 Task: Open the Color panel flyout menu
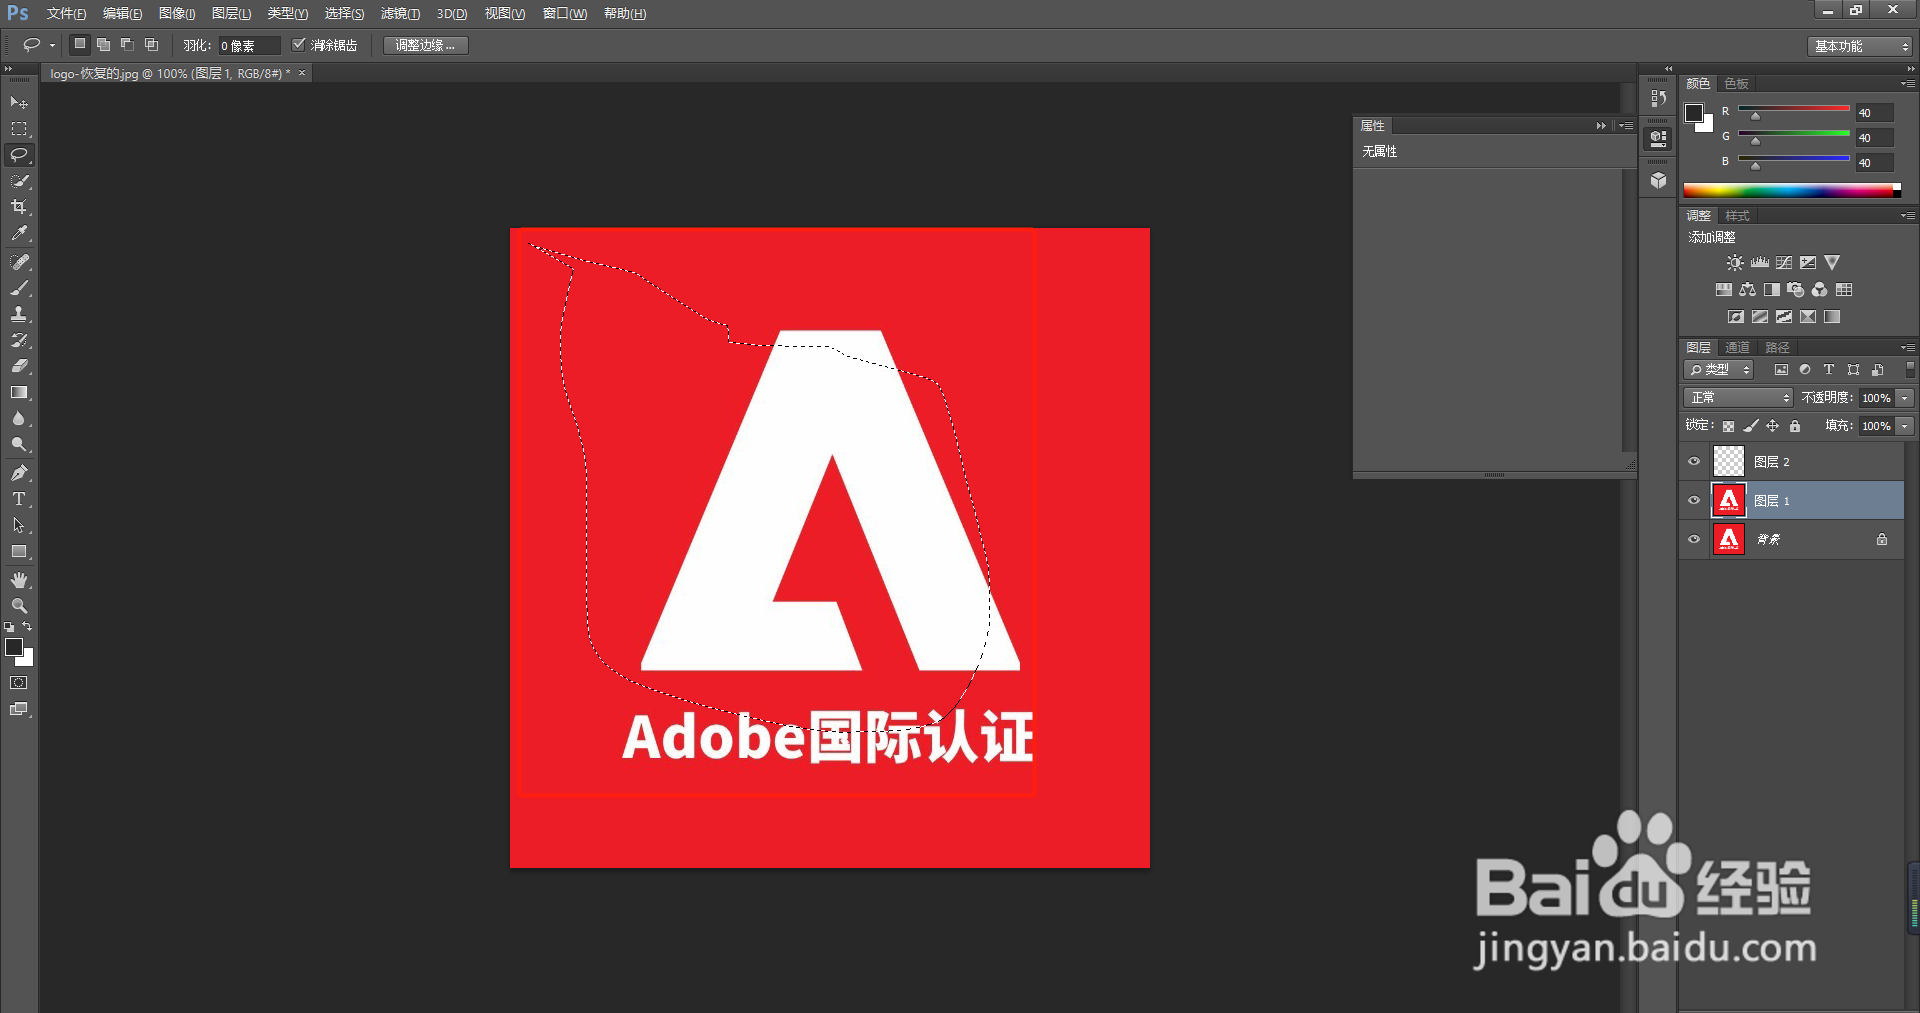point(1908,84)
